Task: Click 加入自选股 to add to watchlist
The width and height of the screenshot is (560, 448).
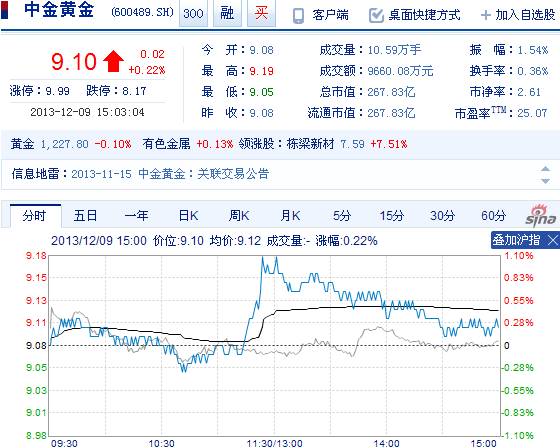Action: [x=525, y=15]
